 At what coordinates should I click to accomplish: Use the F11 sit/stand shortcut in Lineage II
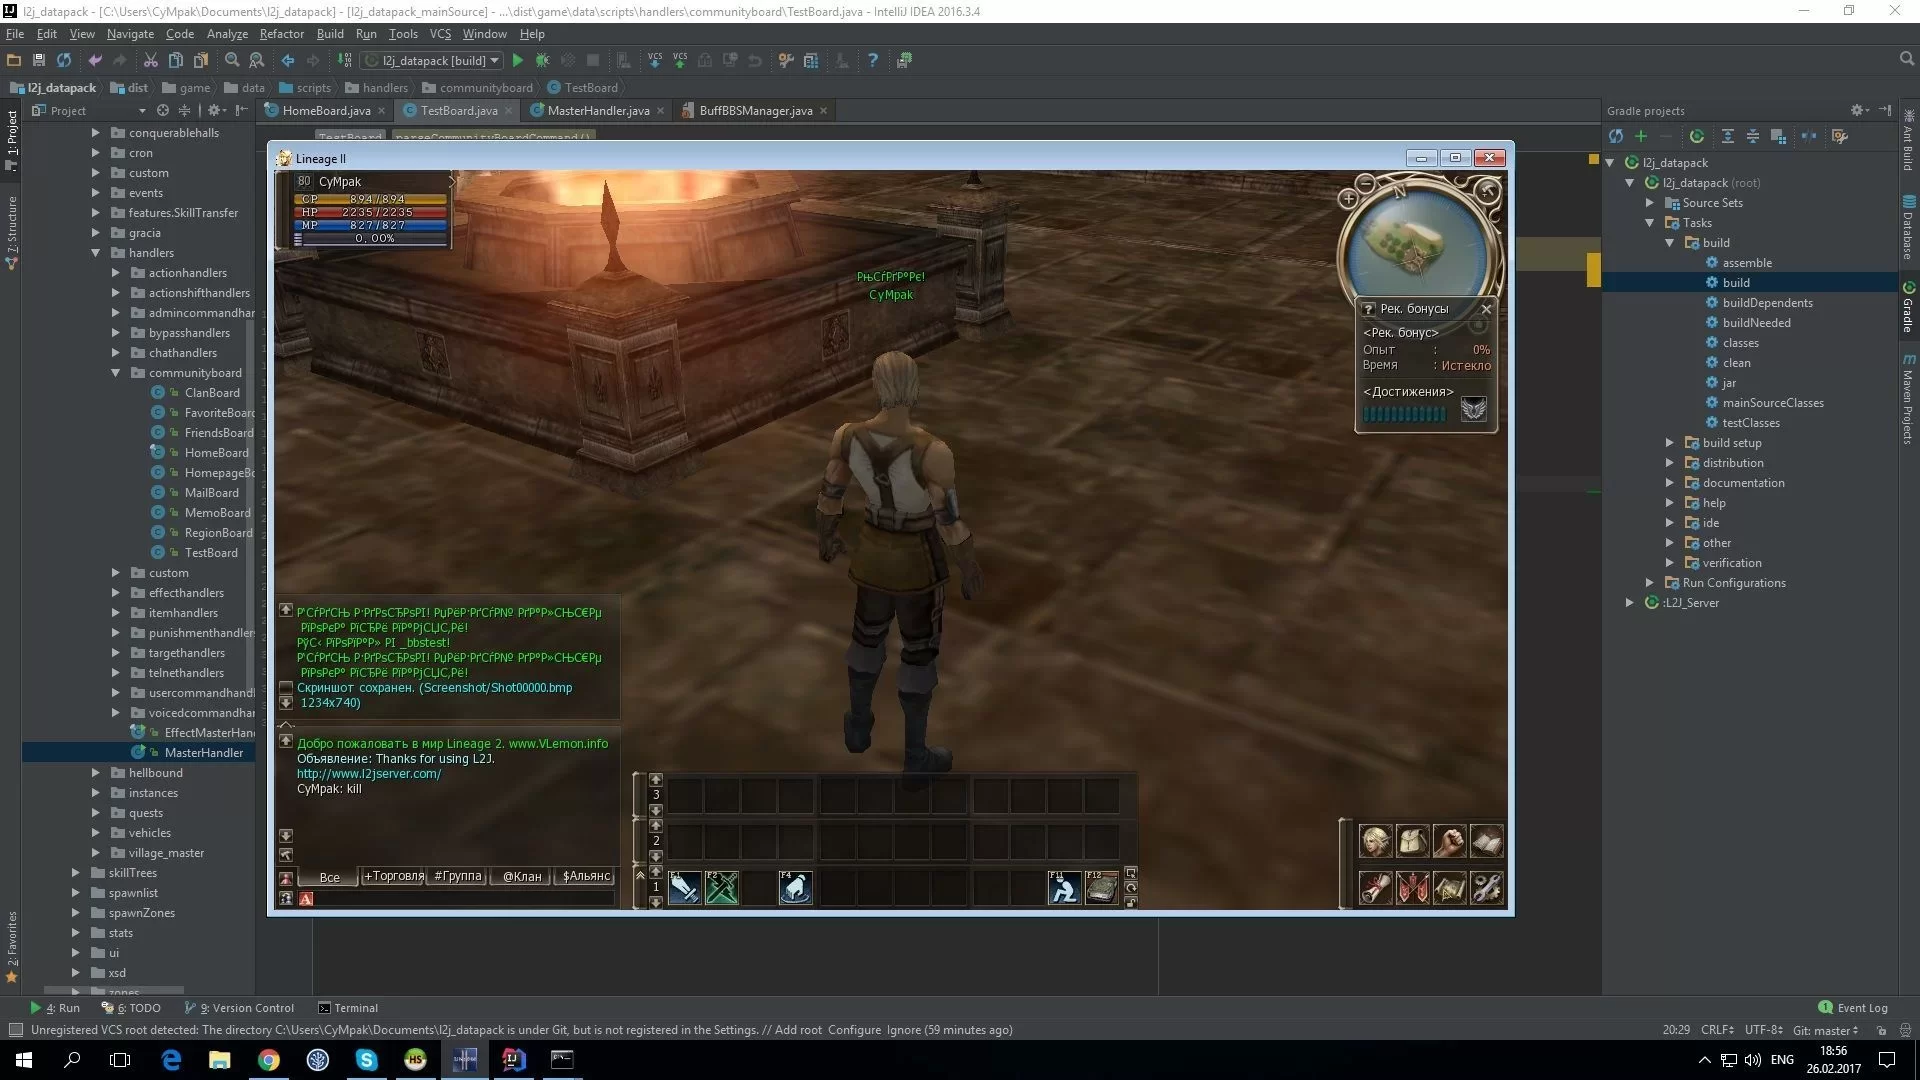tap(1064, 888)
